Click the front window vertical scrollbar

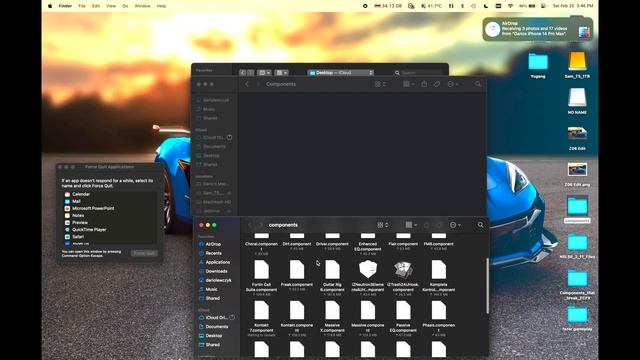pos(487,286)
